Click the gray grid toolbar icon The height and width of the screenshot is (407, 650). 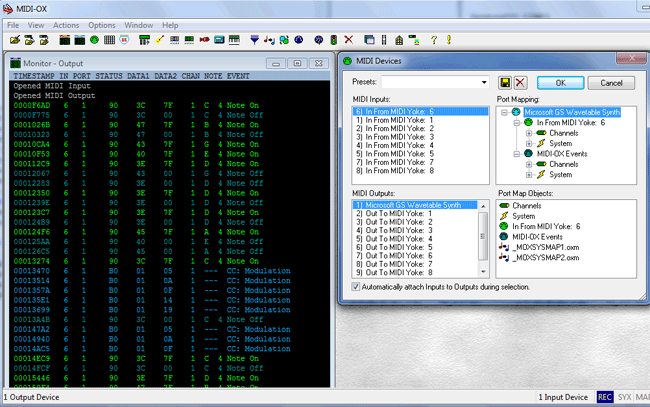(109, 40)
